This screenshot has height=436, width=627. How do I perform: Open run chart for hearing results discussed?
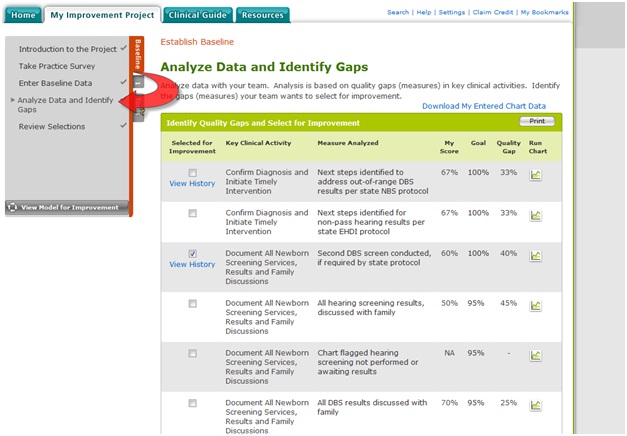[x=535, y=304]
